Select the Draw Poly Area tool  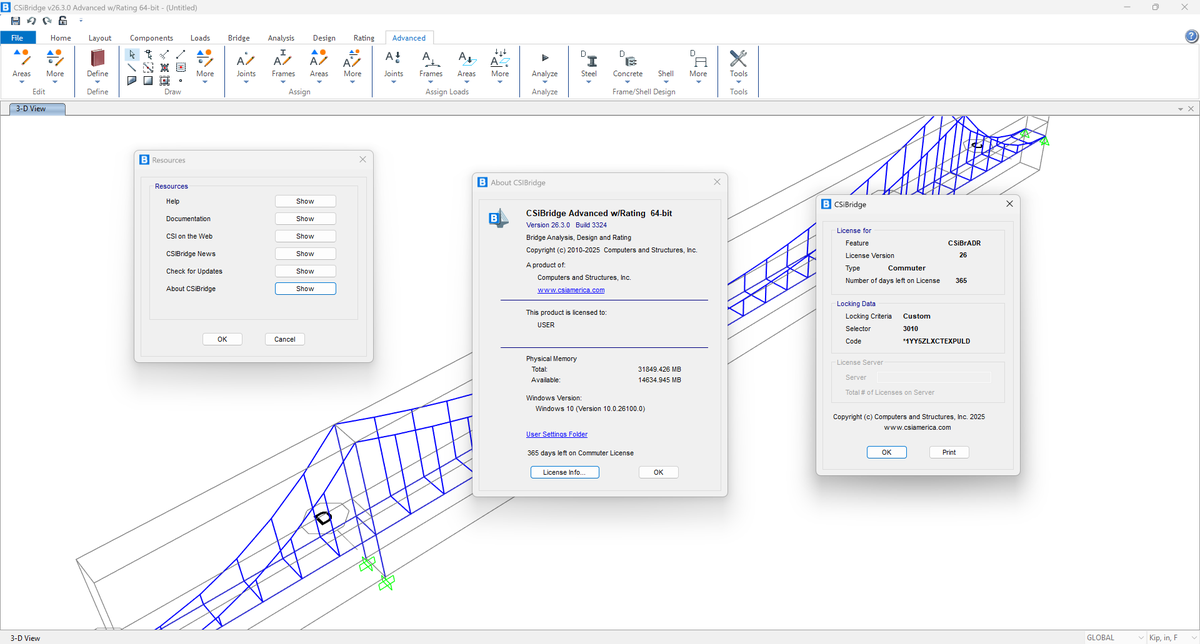click(x=132, y=81)
